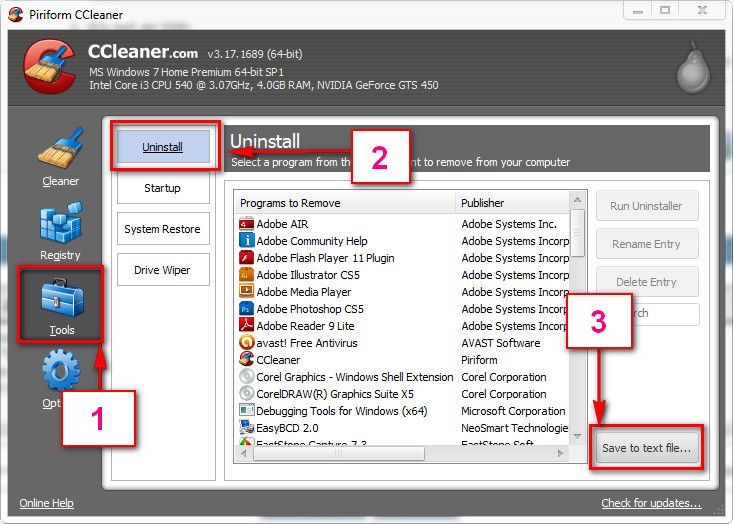Open the Online Help link
Viewport: 733px width, 524px height.
pos(46,503)
